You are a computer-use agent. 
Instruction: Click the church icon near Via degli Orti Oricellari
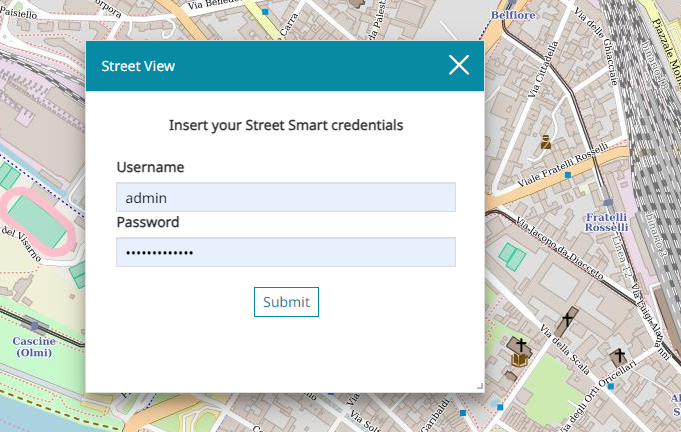click(619, 356)
